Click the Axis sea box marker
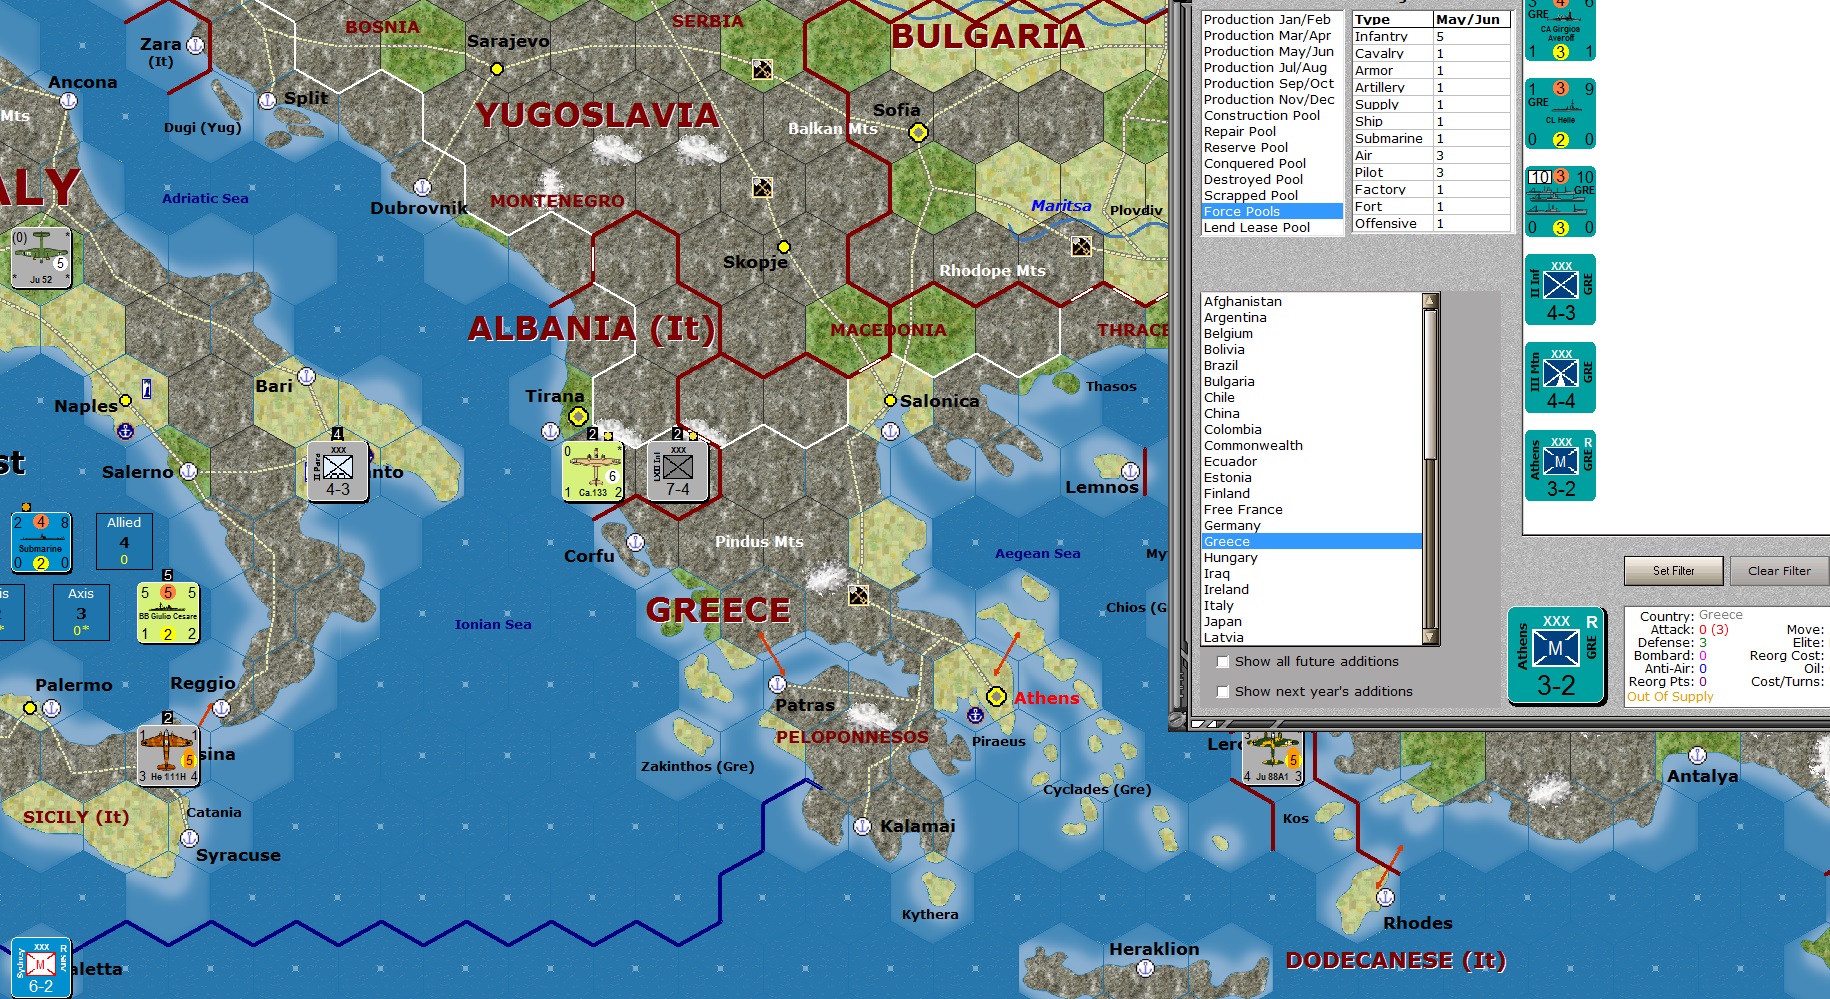Screen dimensions: 1830x999 coord(81,612)
